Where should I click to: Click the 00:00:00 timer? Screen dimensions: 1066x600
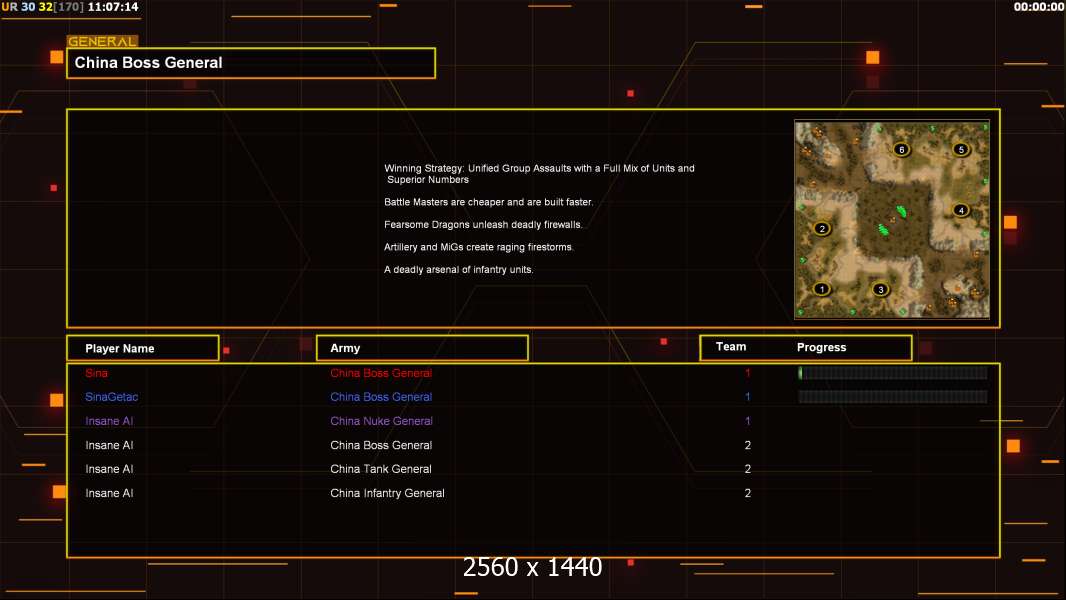[1039, 7]
